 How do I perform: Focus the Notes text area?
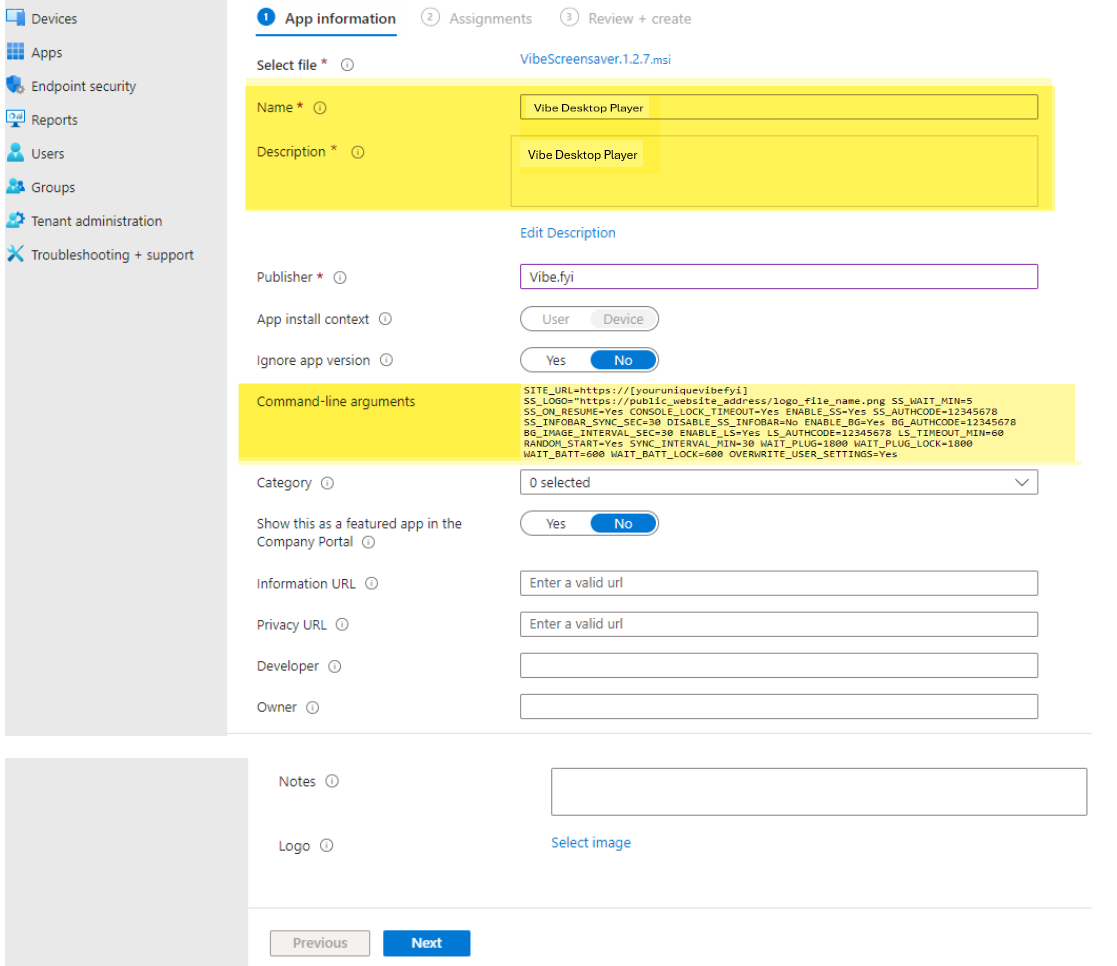pyautogui.click(x=819, y=791)
